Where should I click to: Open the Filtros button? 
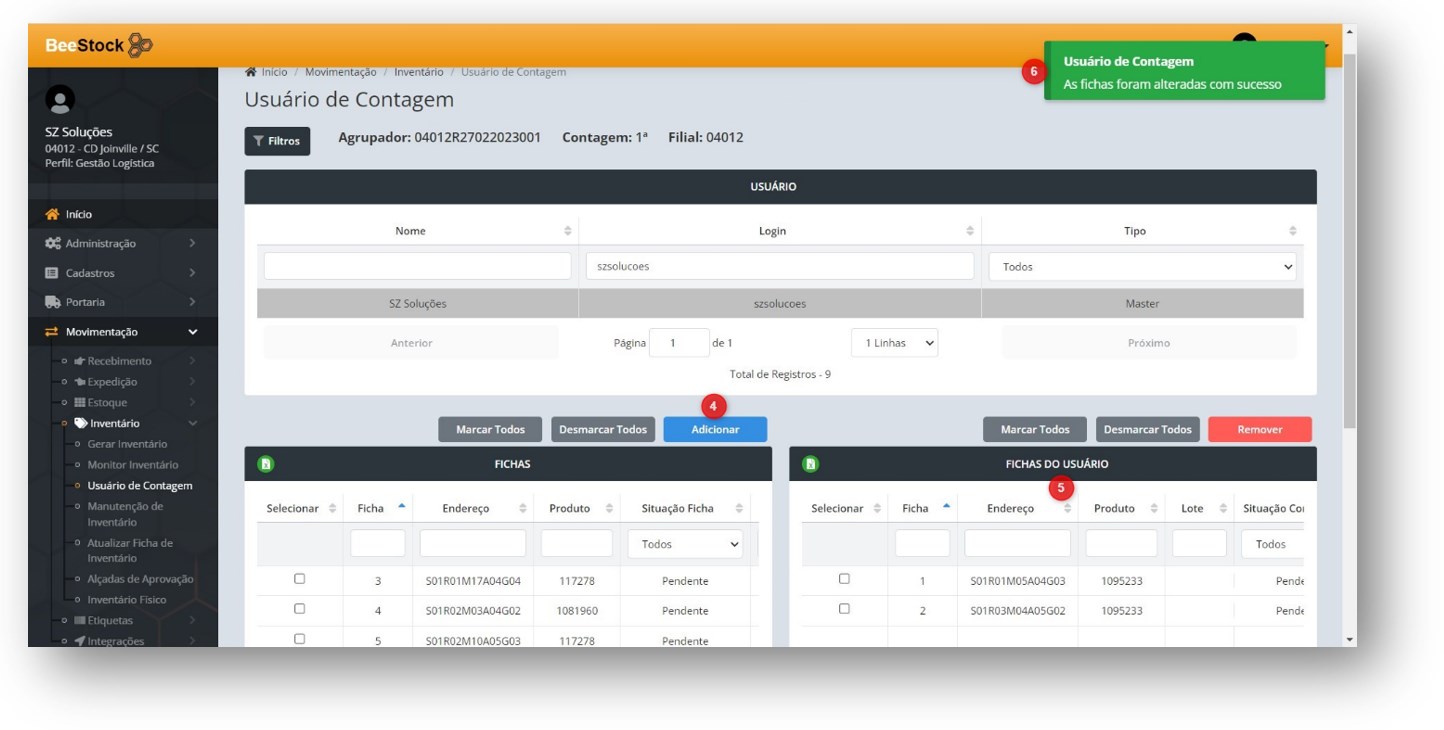click(277, 141)
